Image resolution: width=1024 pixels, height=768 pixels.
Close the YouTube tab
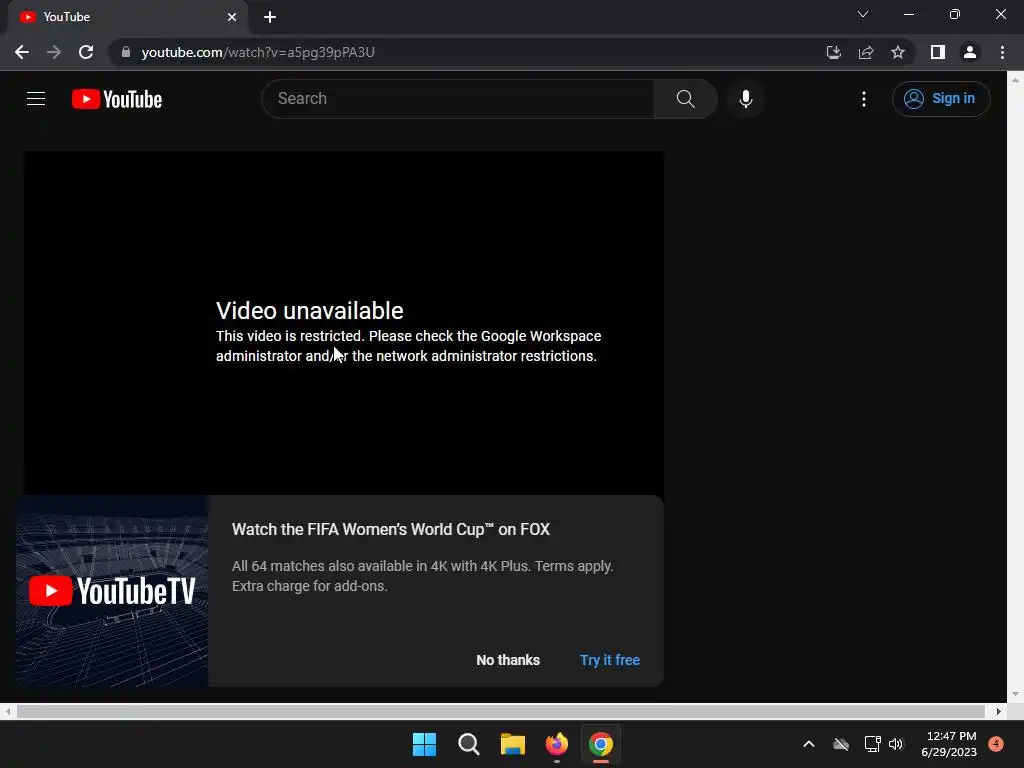232,17
